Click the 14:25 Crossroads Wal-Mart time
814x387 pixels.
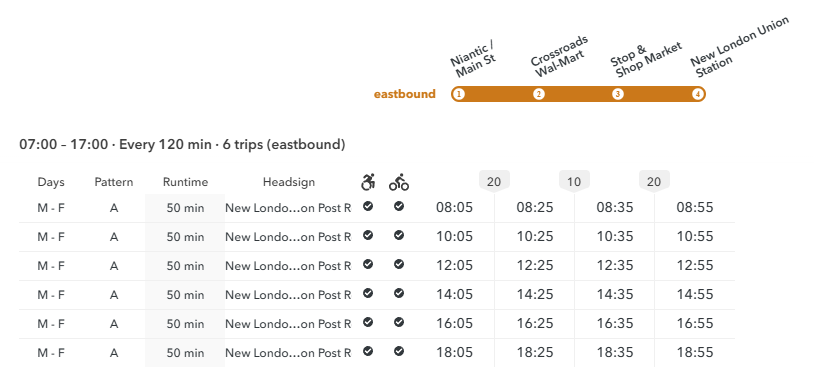(535, 295)
